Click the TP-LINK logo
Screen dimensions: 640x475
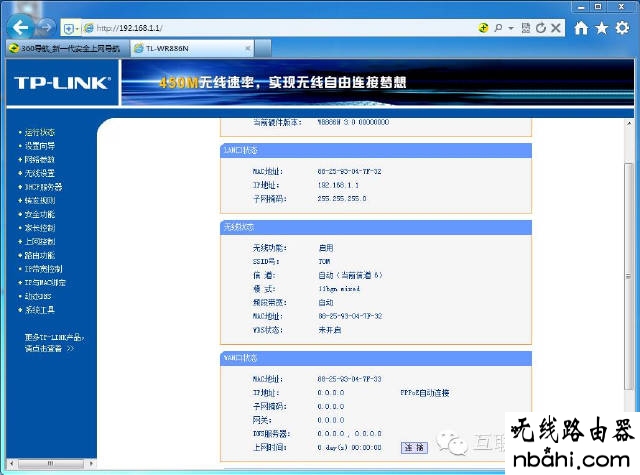pos(62,83)
